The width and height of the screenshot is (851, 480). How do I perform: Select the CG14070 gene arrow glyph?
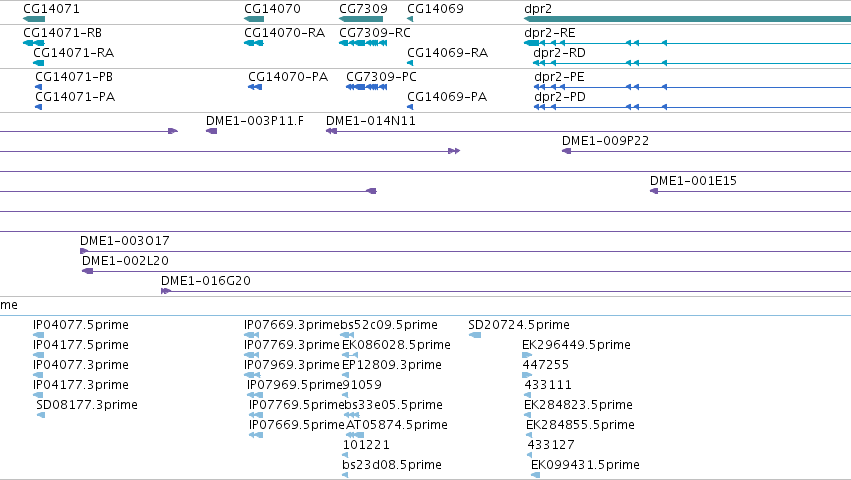(x=254, y=19)
